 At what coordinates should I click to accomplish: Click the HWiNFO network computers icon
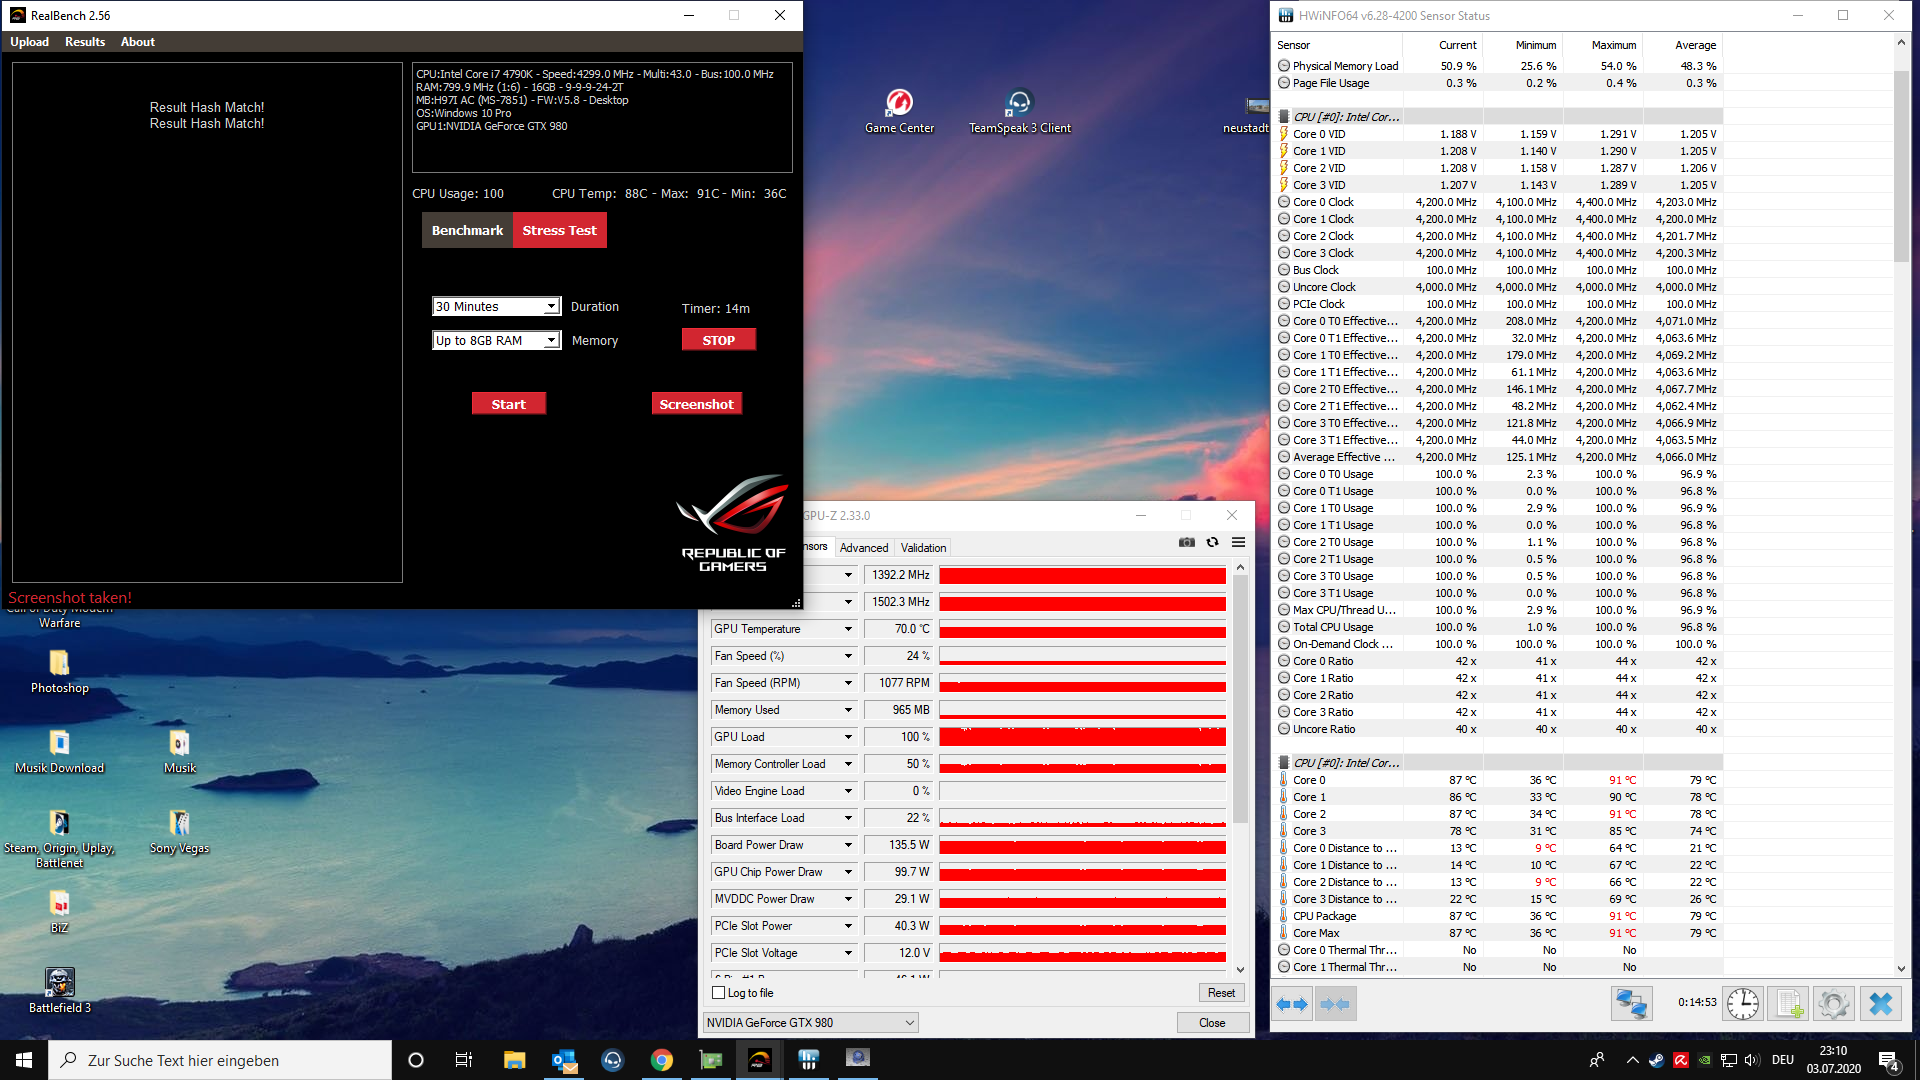[1631, 1003]
